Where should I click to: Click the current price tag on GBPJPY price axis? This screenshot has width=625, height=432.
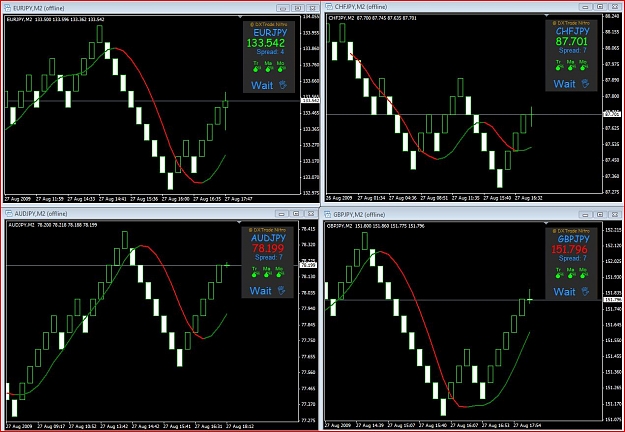[612, 299]
